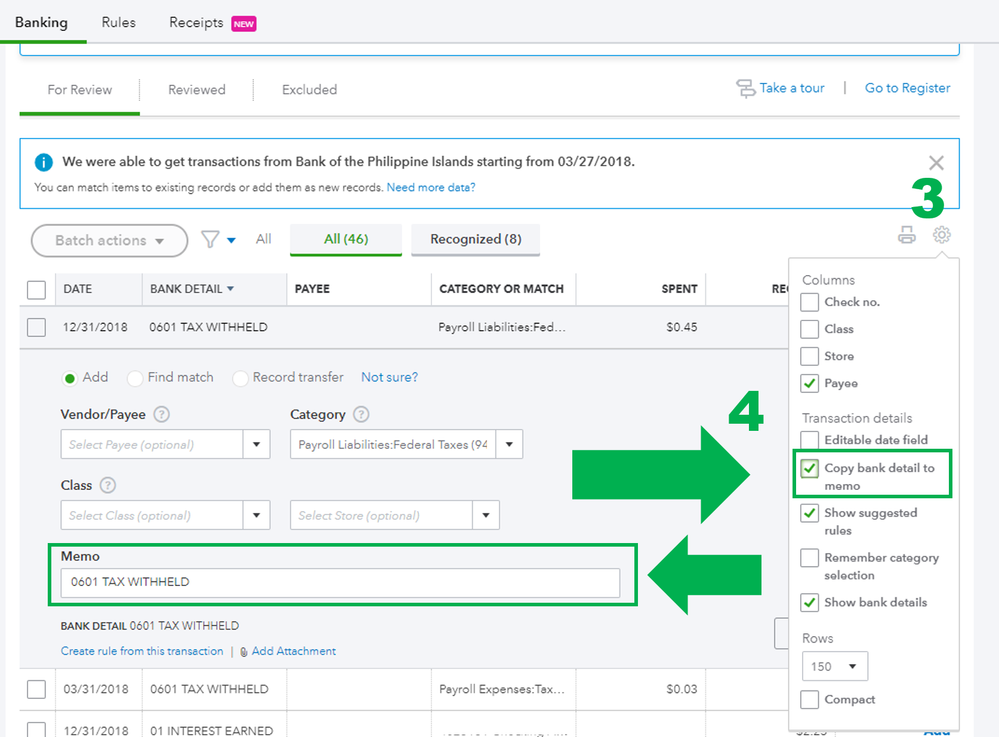The width and height of the screenshot is (999, 737).
Task: Open the For Review tab
Action: coord(80,90)
